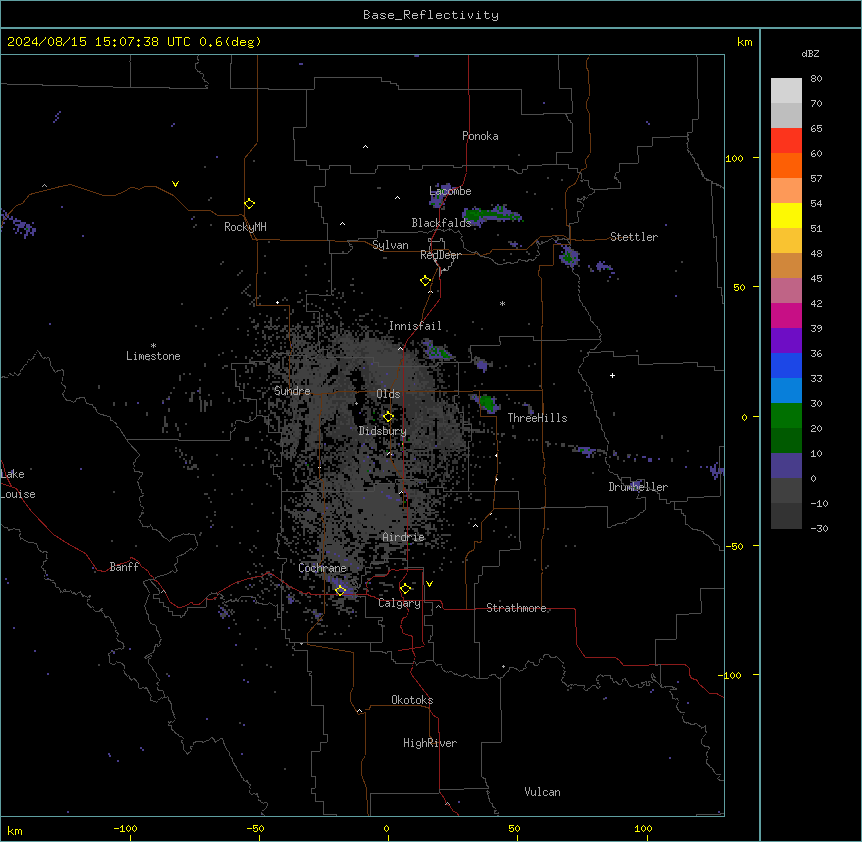
Task: Select the yellow radar site marker between Olds and Didsbury
Action: [388, 417]
